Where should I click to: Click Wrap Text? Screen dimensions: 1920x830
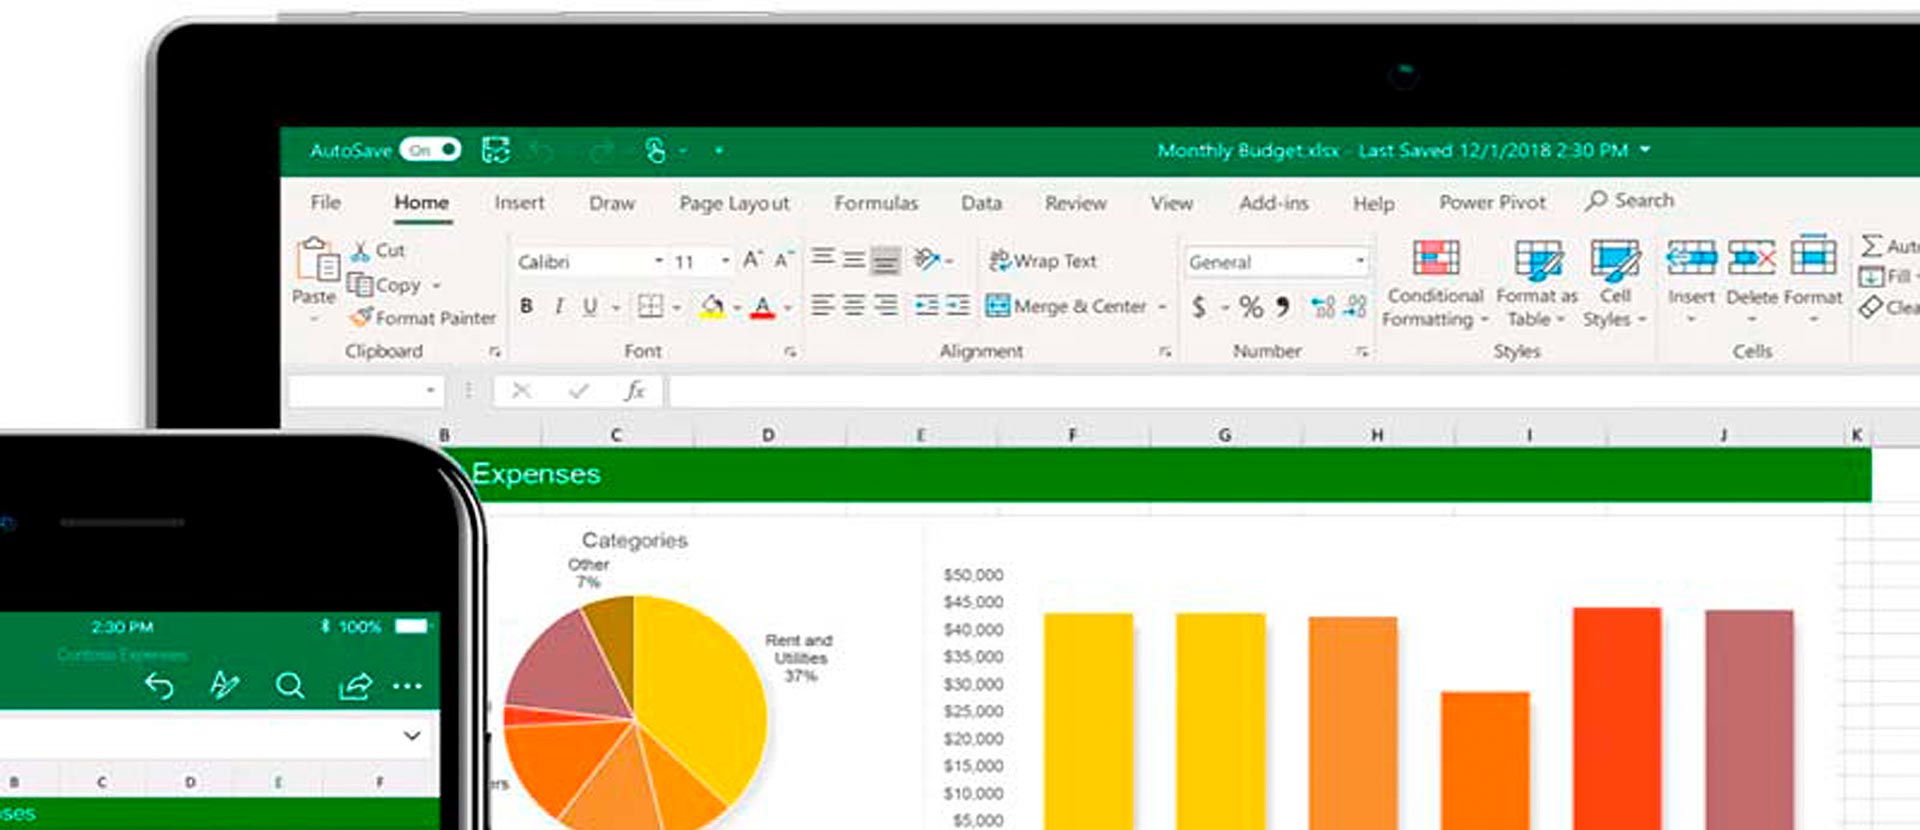(1042, 261)
